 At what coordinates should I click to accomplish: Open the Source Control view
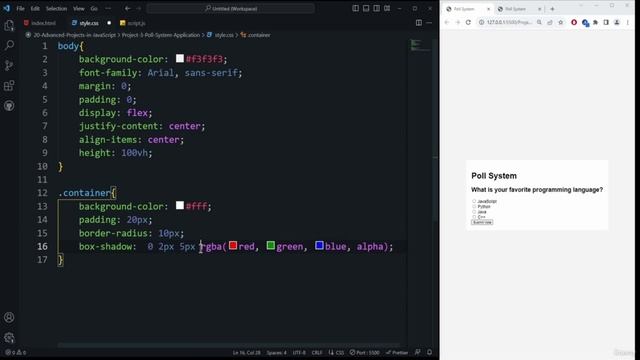(9, 65)
